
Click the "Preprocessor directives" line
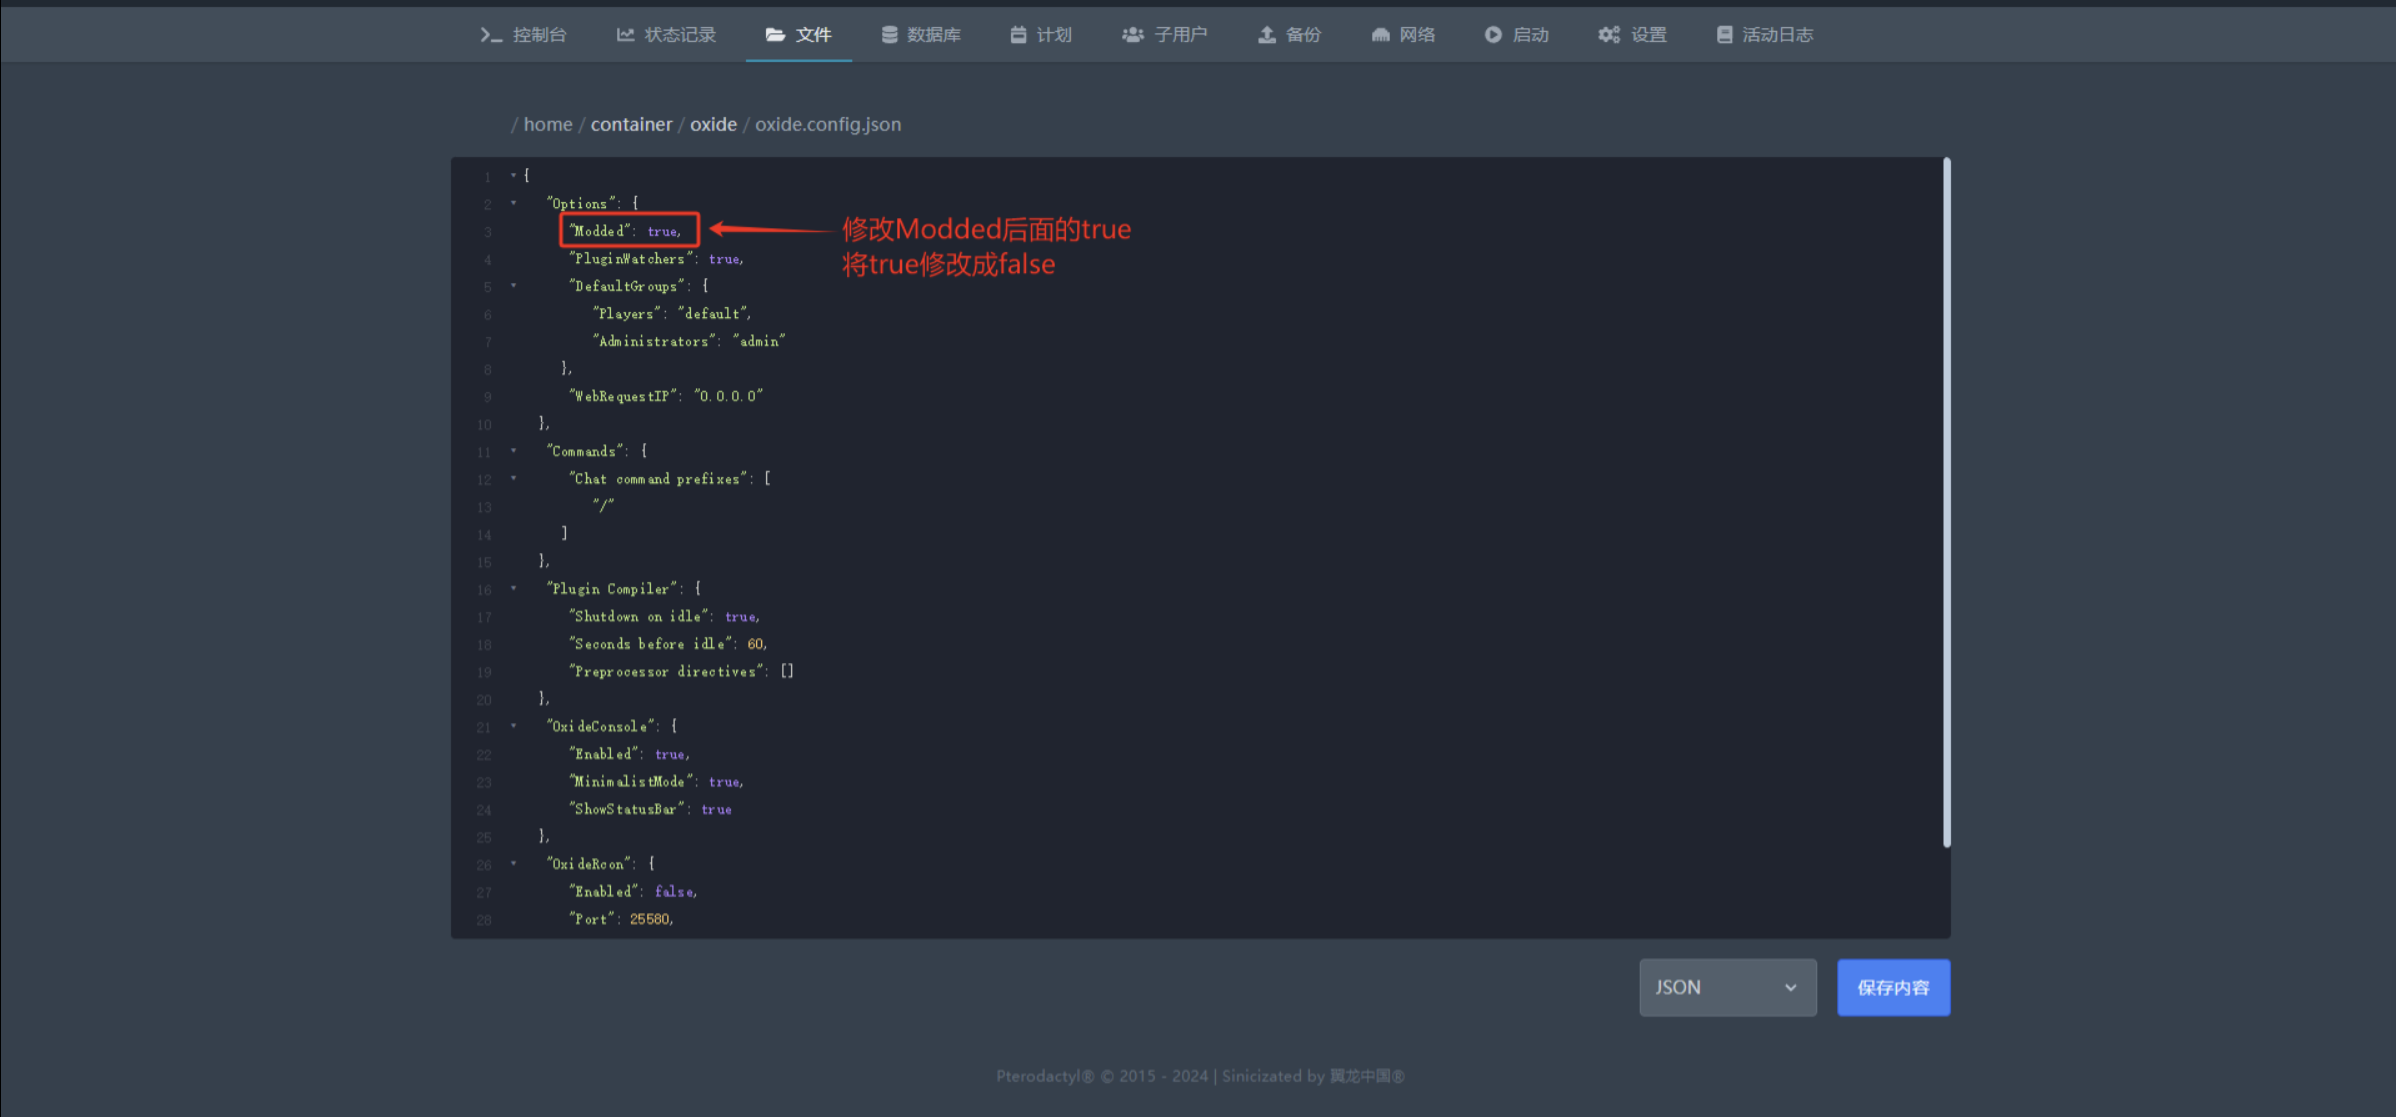click(681, 672)
